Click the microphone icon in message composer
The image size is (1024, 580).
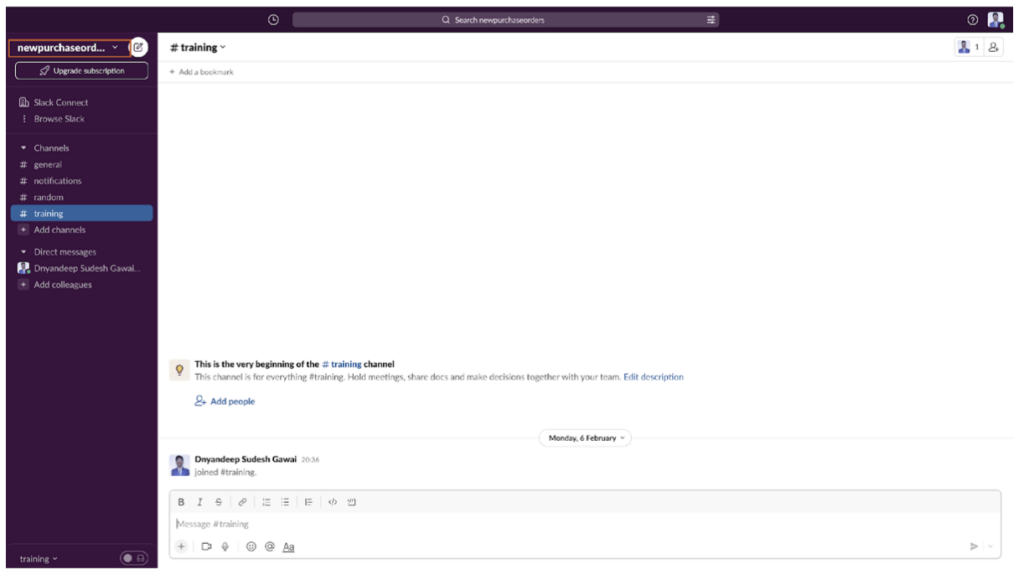coord(225,545)
